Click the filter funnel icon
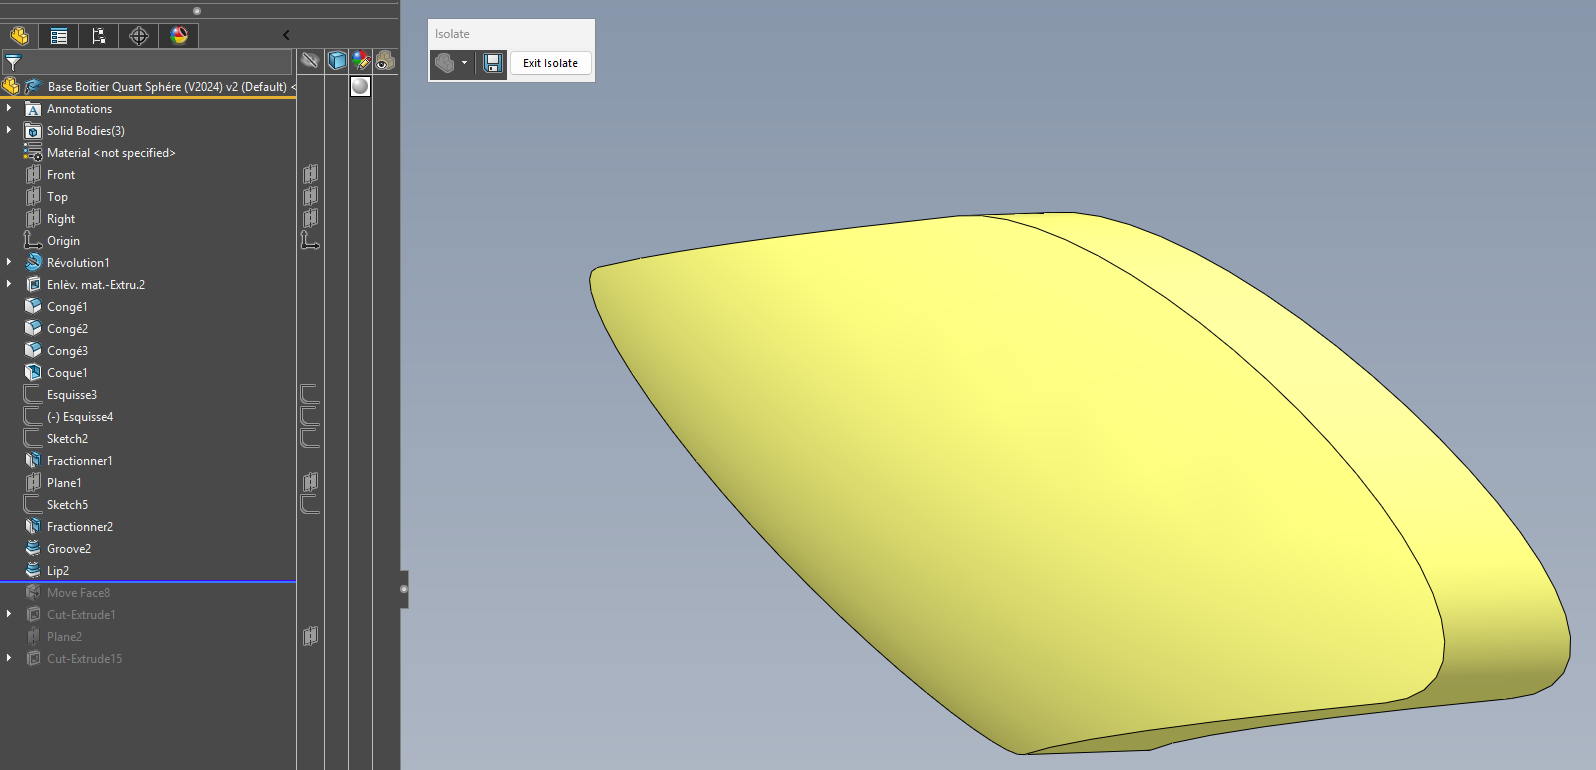Viewport: 1596px width, 770px height. [x=13, y=62]
